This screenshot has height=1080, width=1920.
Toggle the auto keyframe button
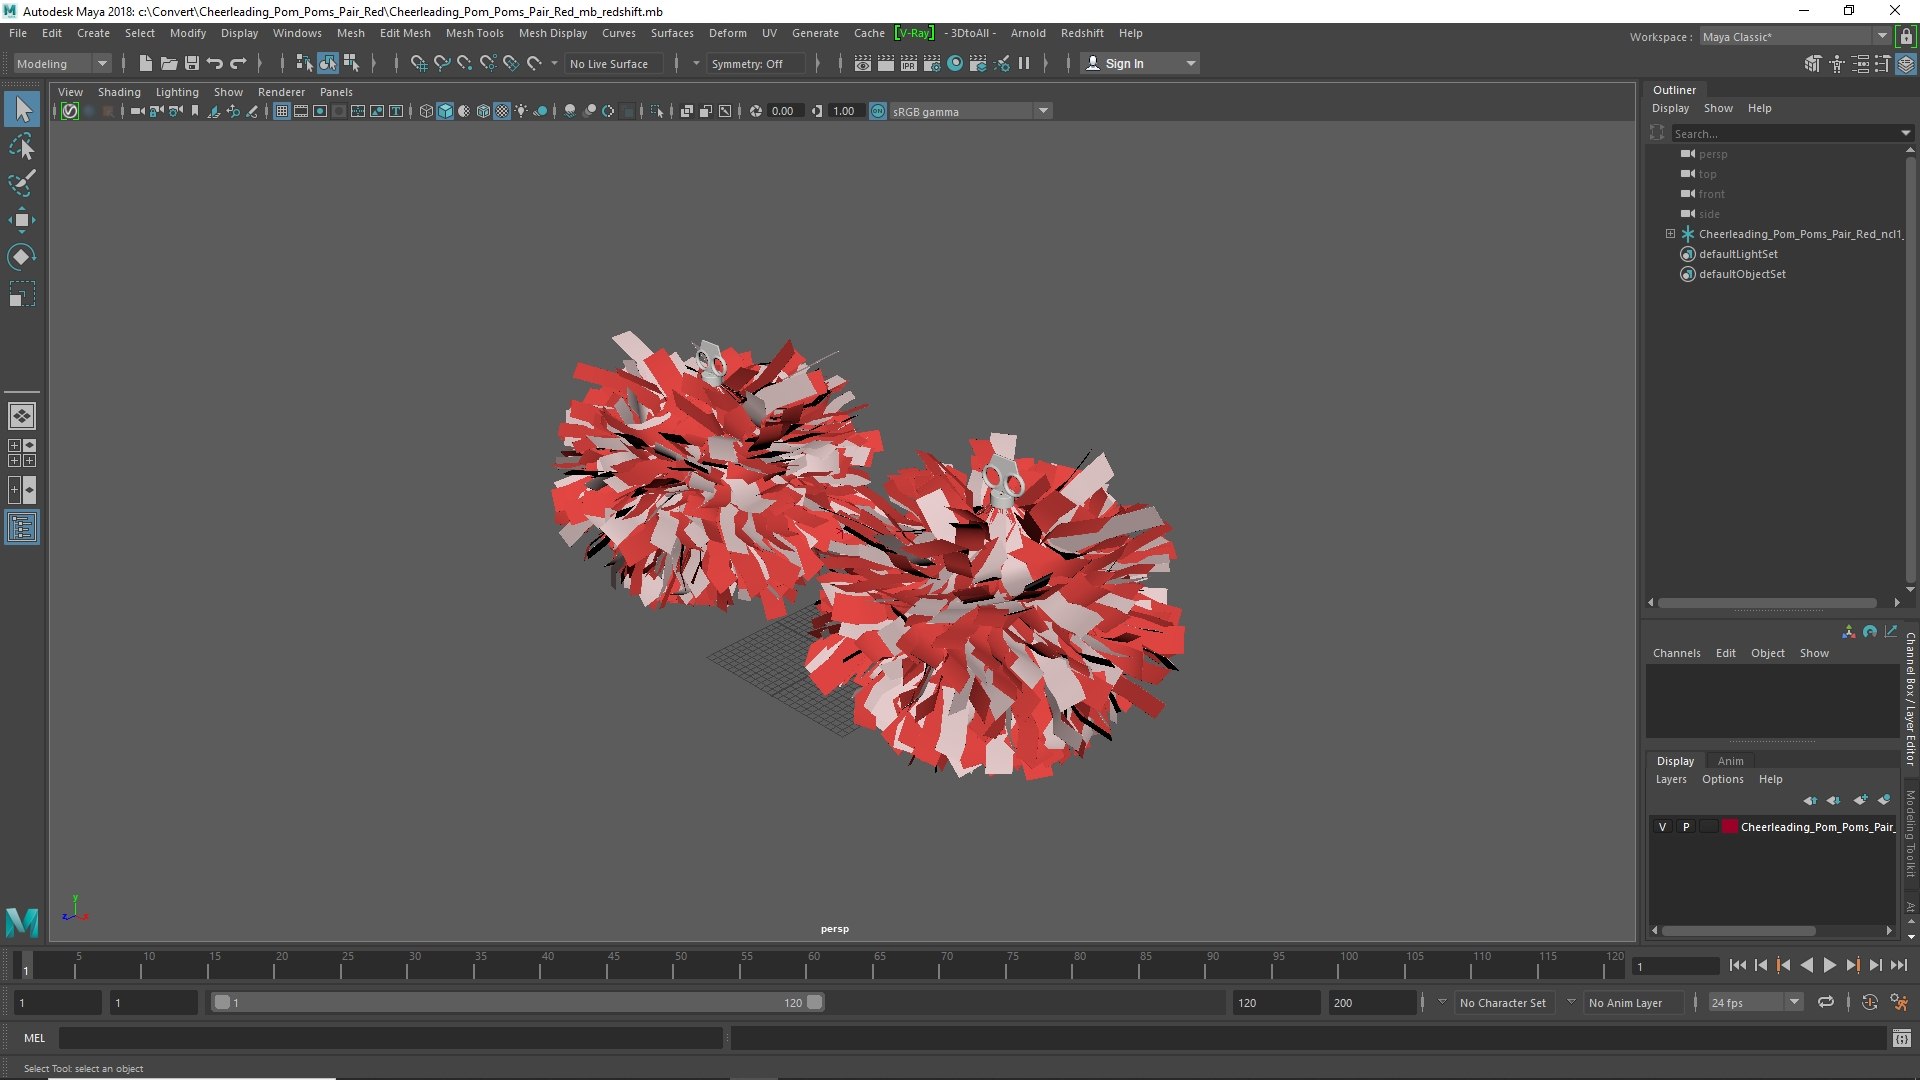click(1869, 1002)
